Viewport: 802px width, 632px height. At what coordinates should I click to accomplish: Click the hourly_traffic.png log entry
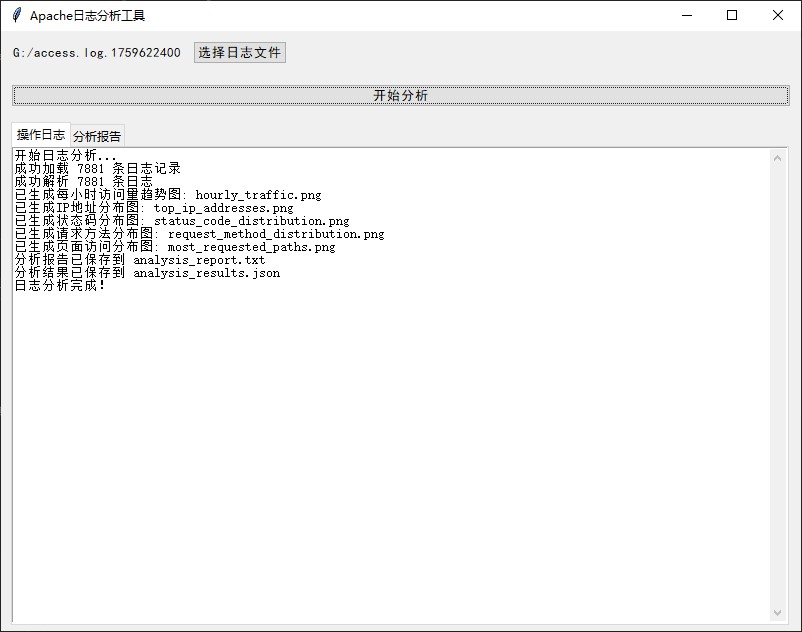click(x=258, y=195)
